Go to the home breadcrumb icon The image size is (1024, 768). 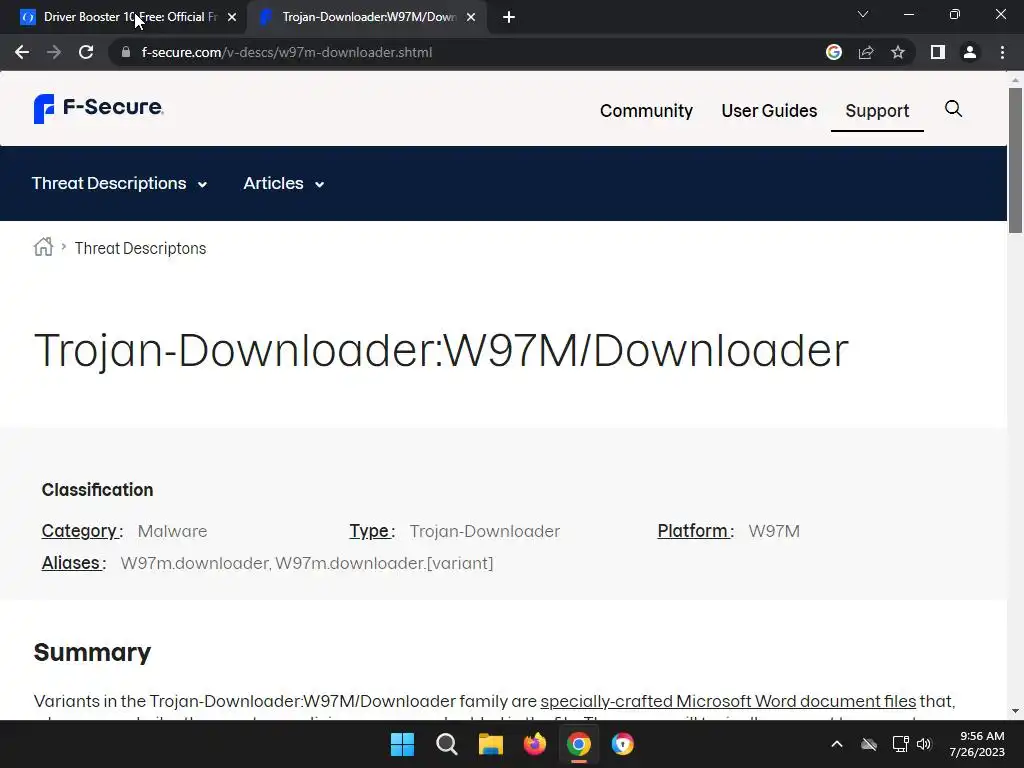point(44,247)
